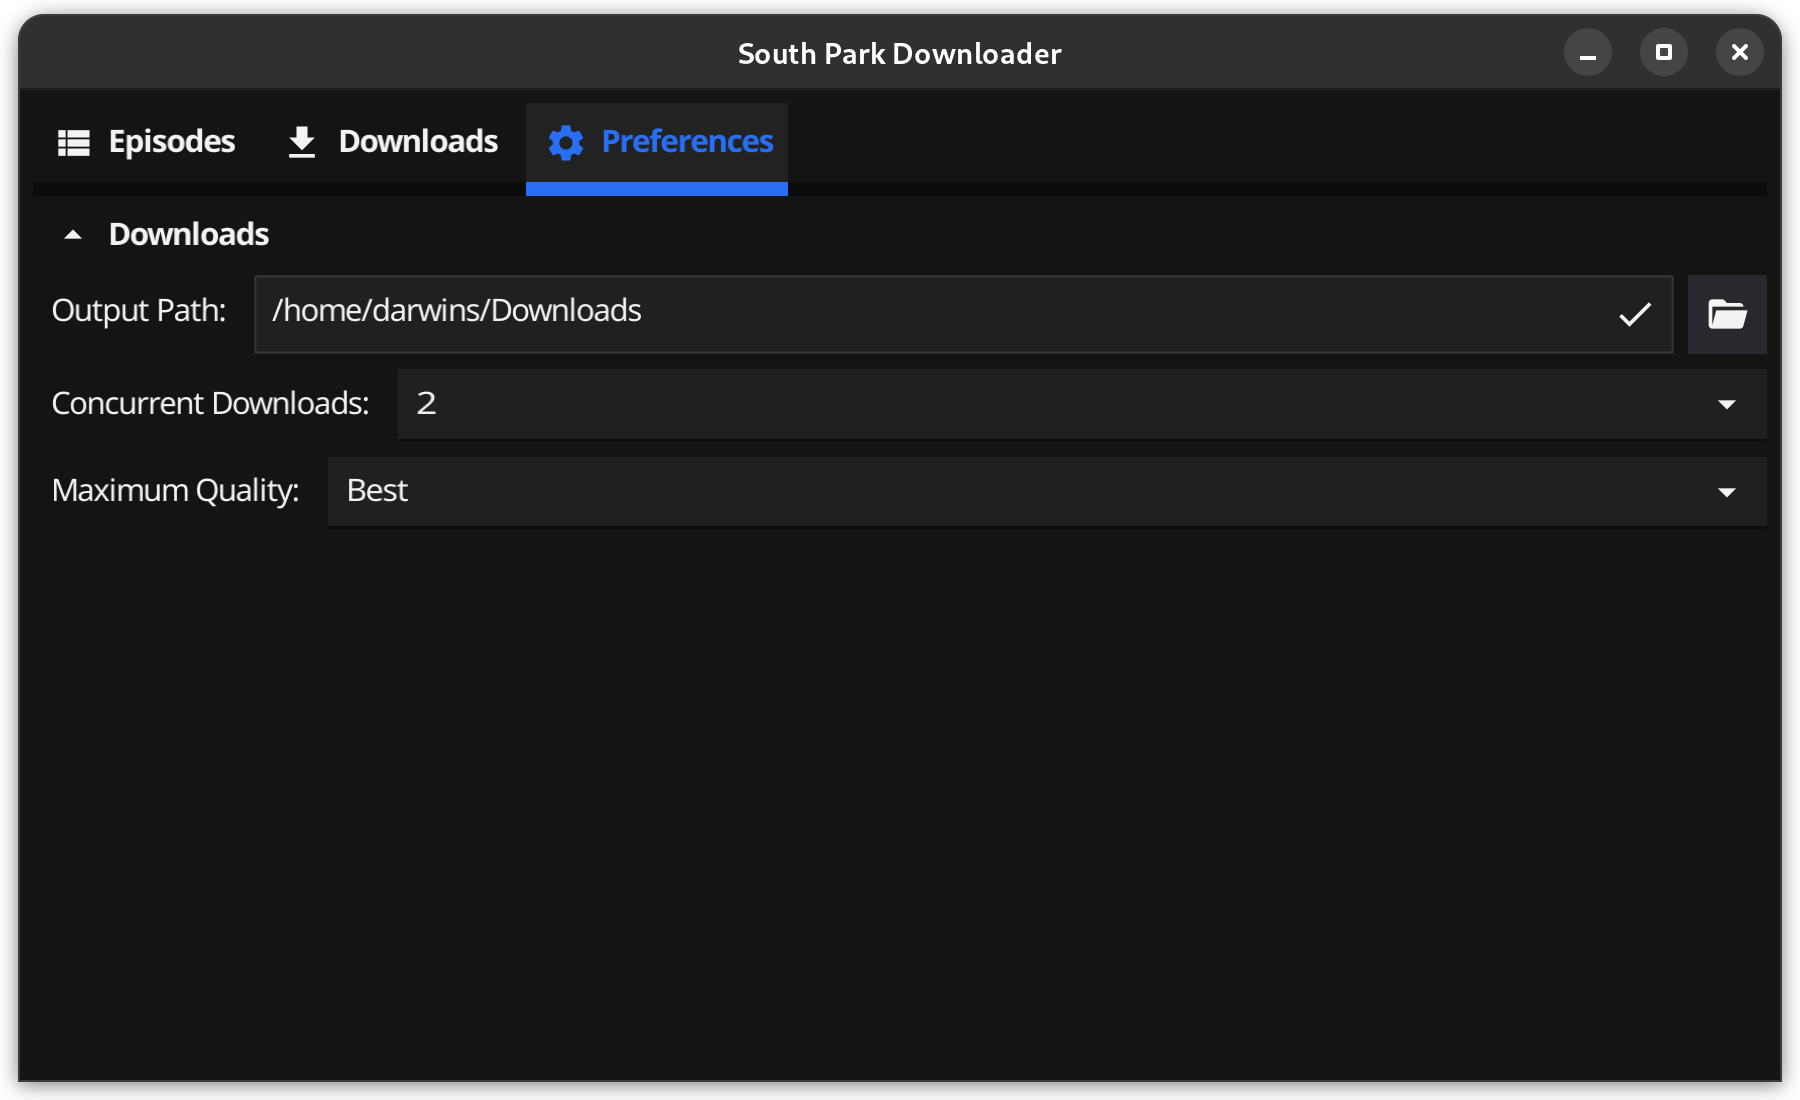Image resolution: width=1800 pixels, height=1100 pixels.
Task: Open the Episodes tab
Action: (x=147, y=142)
